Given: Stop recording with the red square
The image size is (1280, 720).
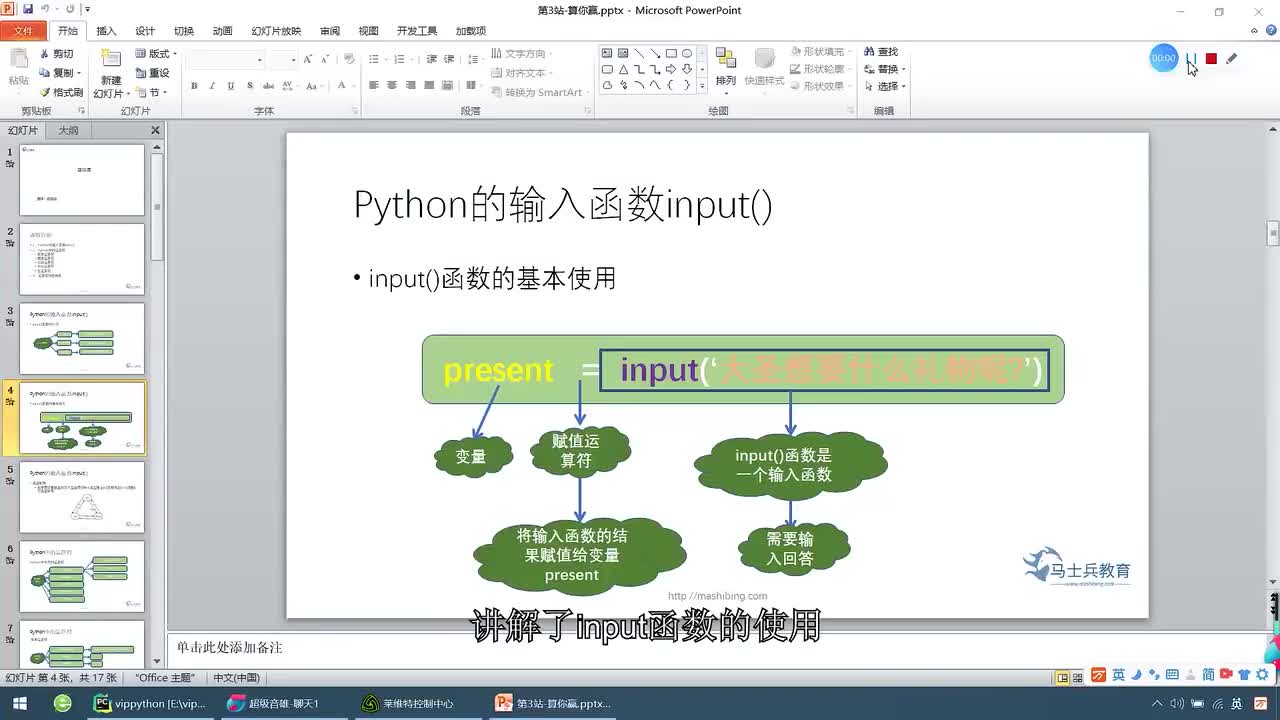Looking at the screenshot, I should [1211, 59].
